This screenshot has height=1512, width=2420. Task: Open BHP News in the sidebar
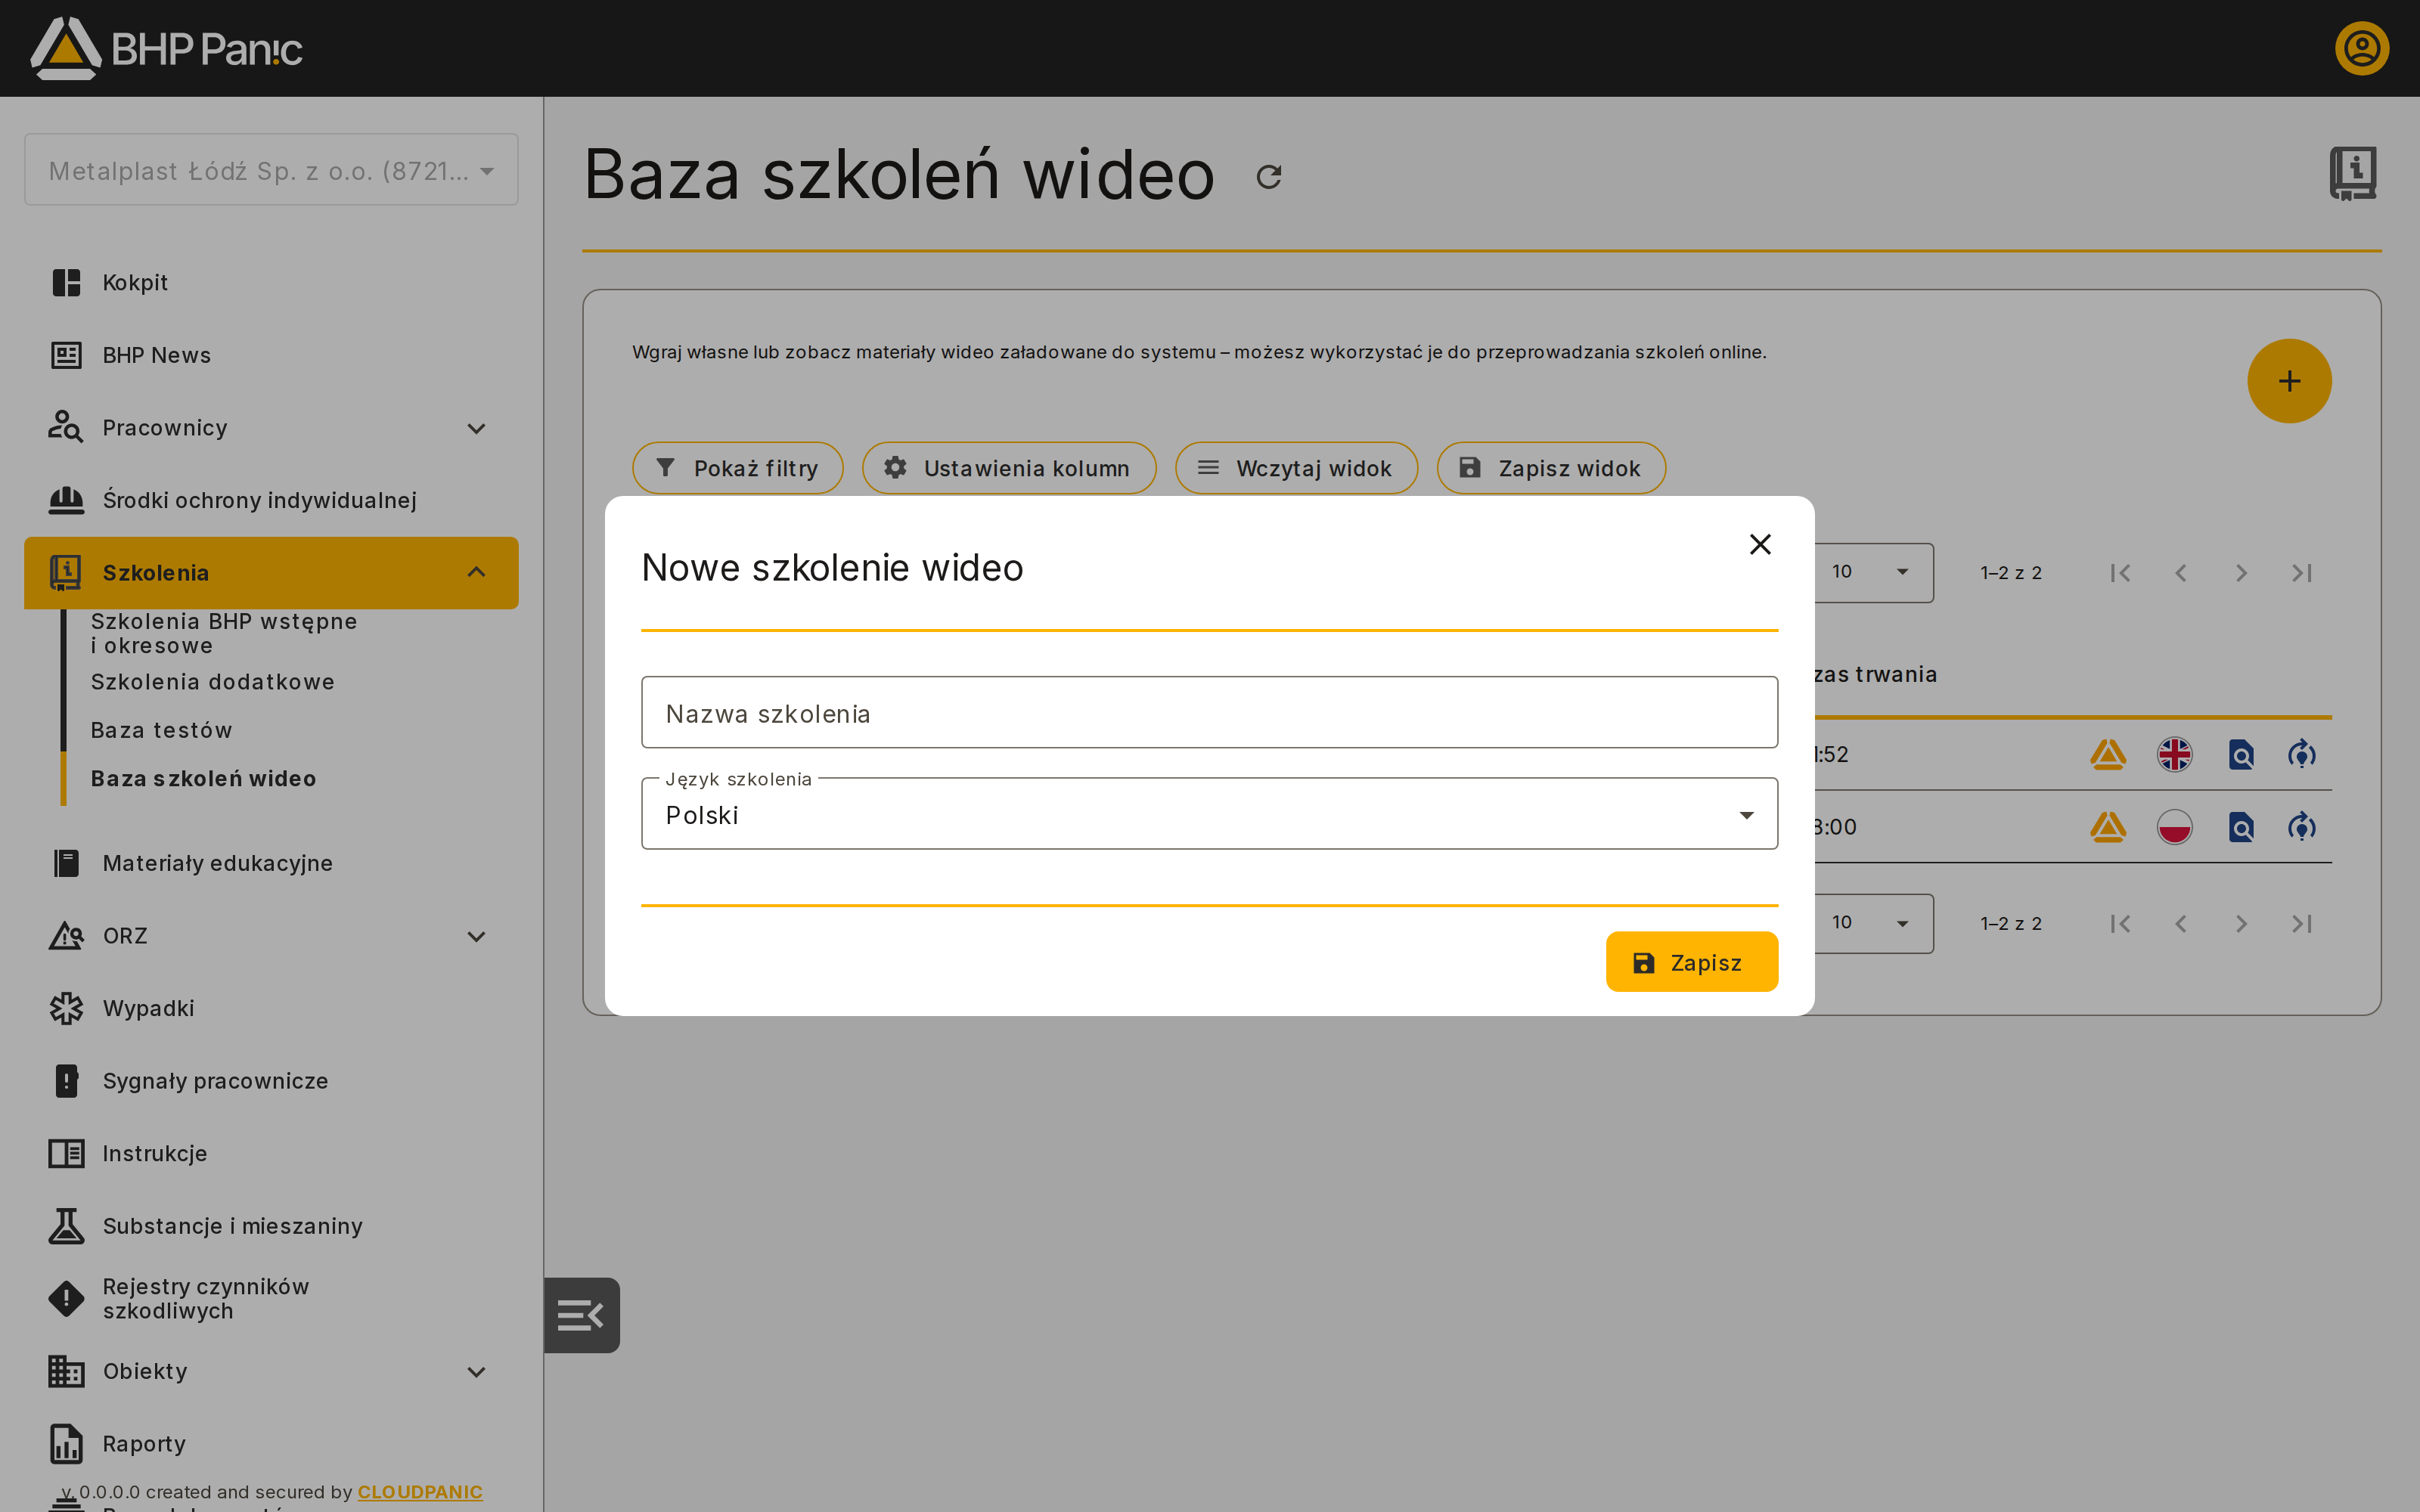[271, 355]
